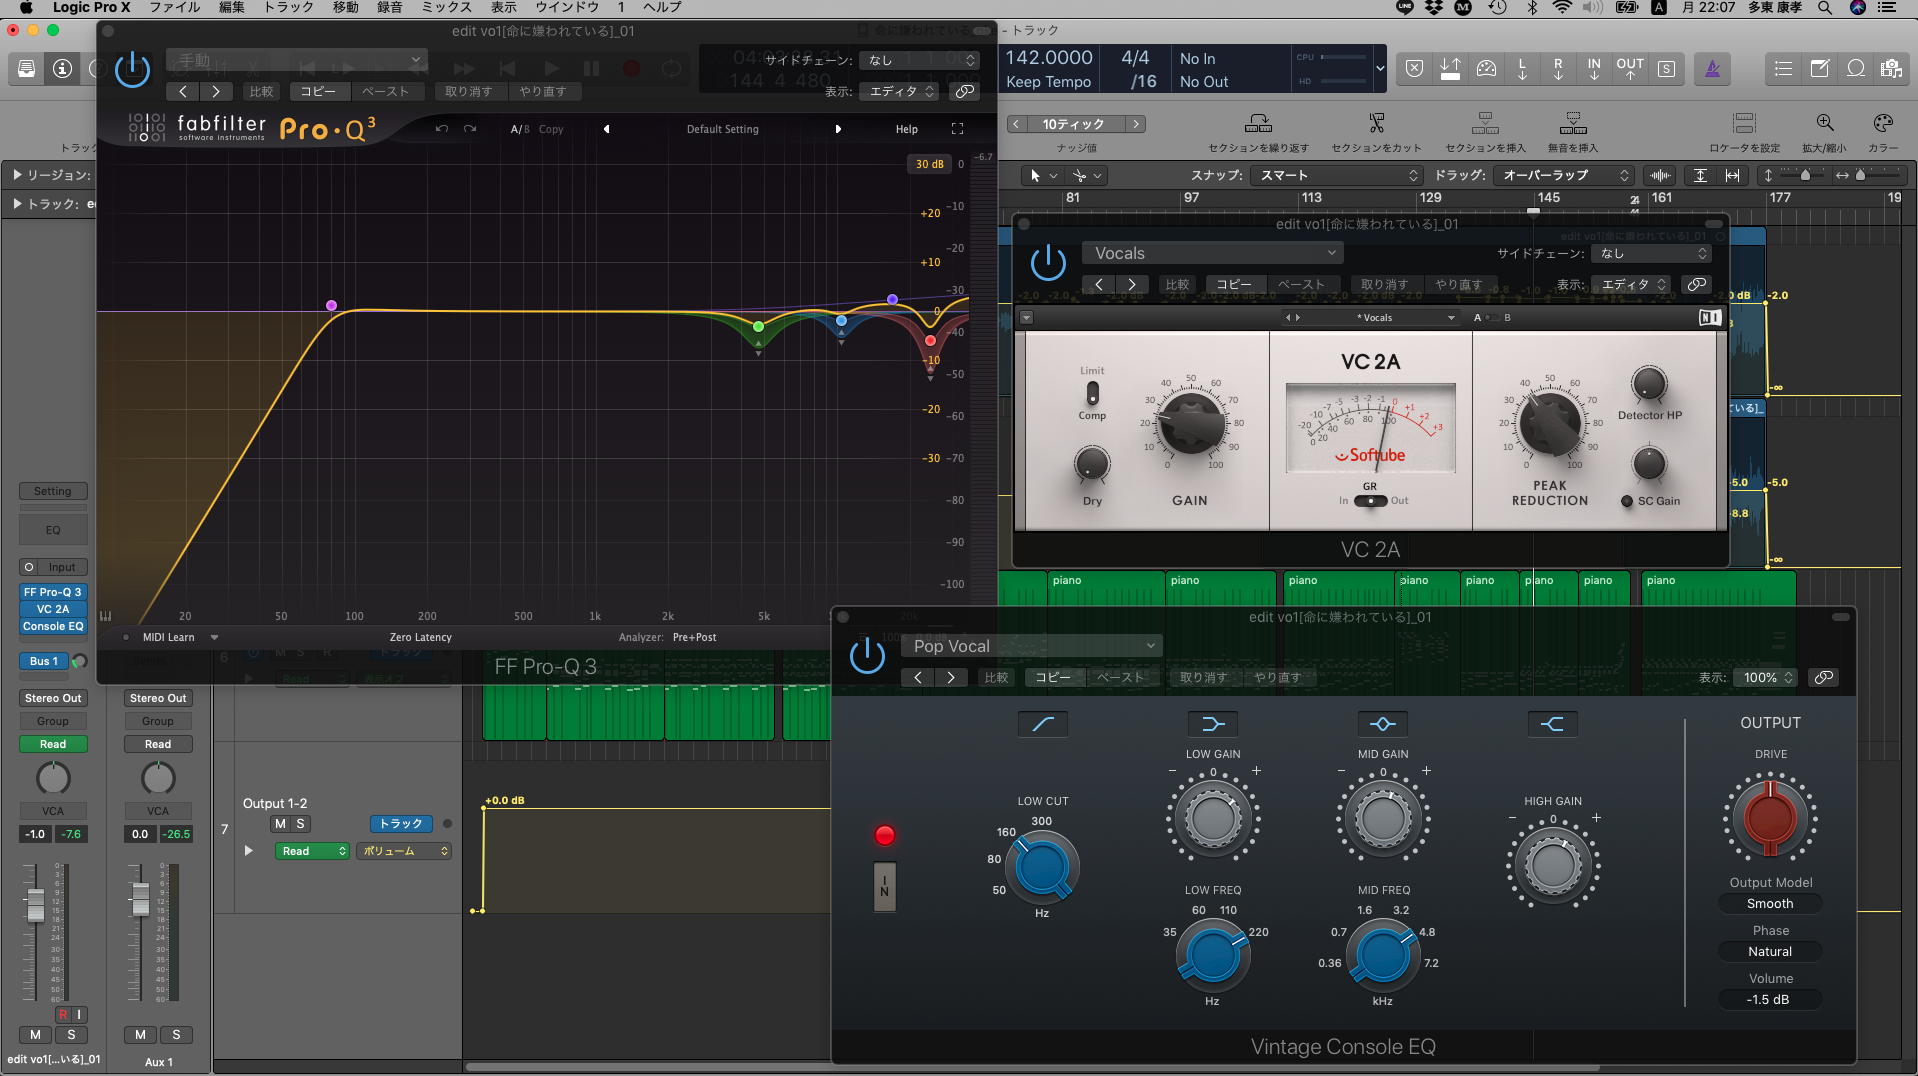Open the Drag mode dropdown
The width and height of the screenshot is (1918, 1076).
click(1564, 176)
